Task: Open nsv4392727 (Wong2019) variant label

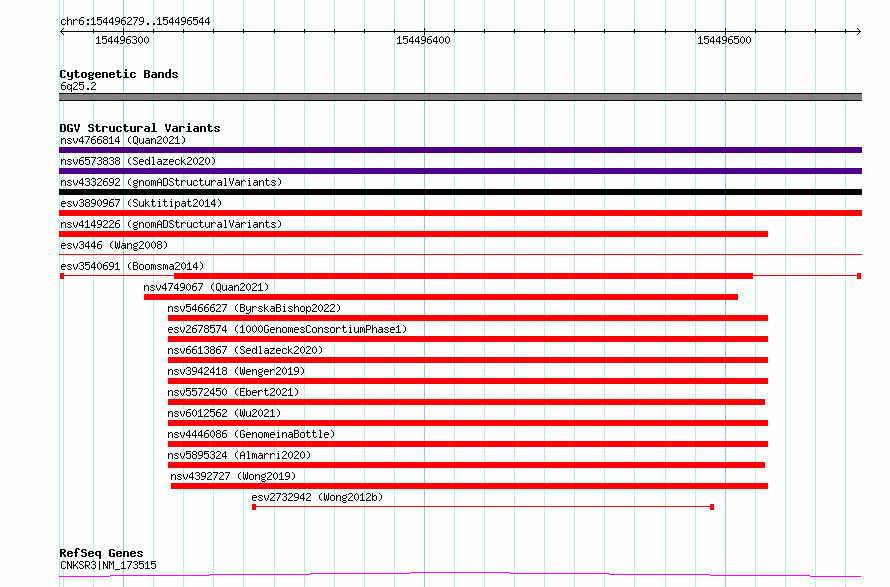Action: pos(233,476)
